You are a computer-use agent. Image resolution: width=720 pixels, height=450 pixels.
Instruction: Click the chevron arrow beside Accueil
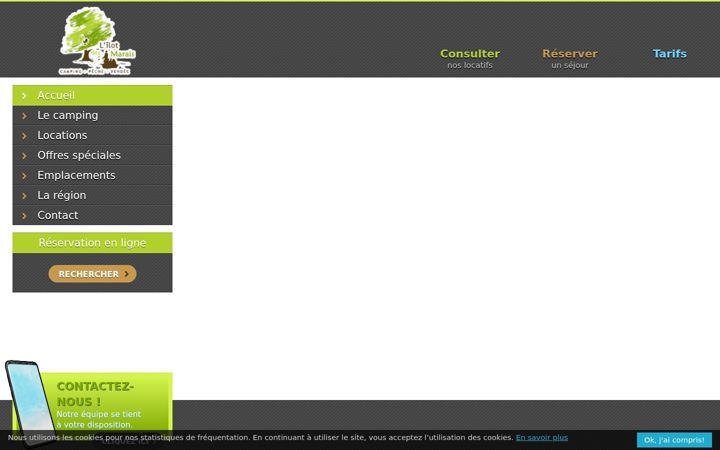coord(24,96)
